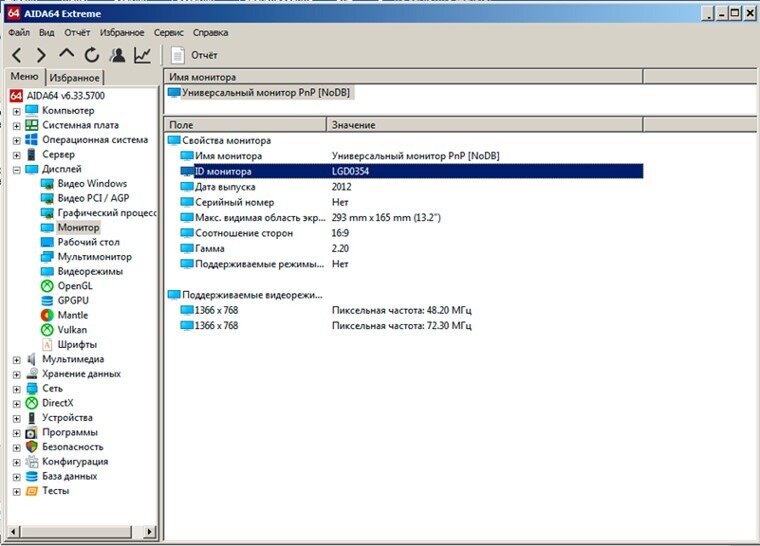Expand the Устройства tree node

click(x=16, y=418)
